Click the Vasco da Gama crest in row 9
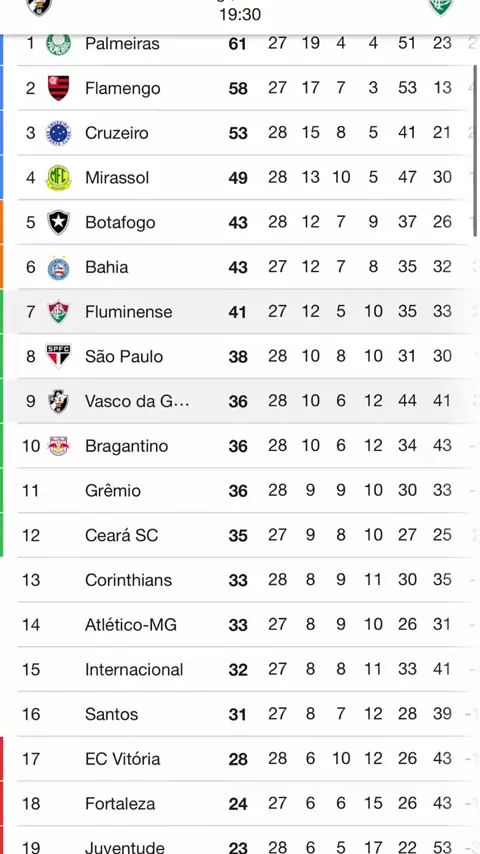Image resolution: width=480 pixels, height=854 pixels. (58, 401)
